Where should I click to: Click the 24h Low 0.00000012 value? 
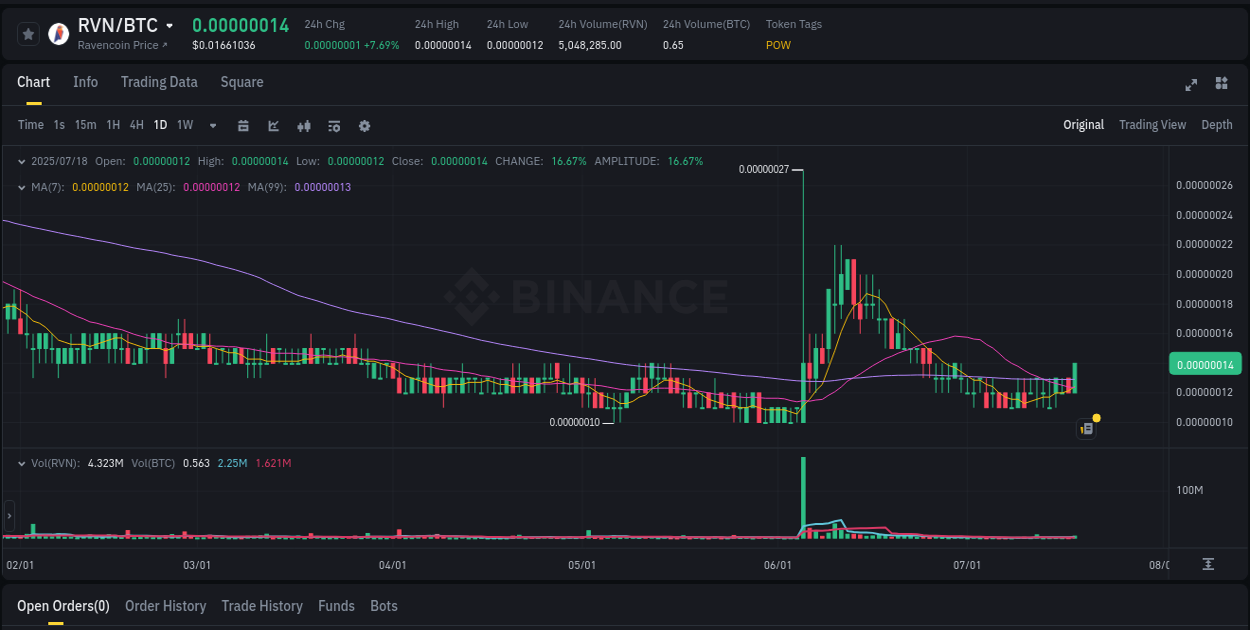point(515,45)
